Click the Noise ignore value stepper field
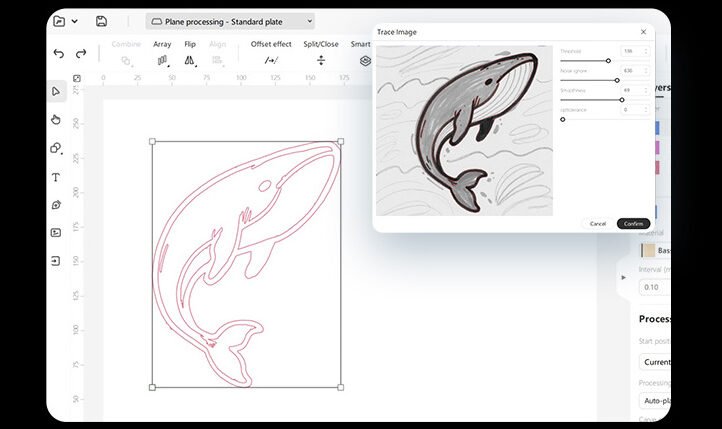The width and height of the screenshot is (722, 429). point(635,71)
